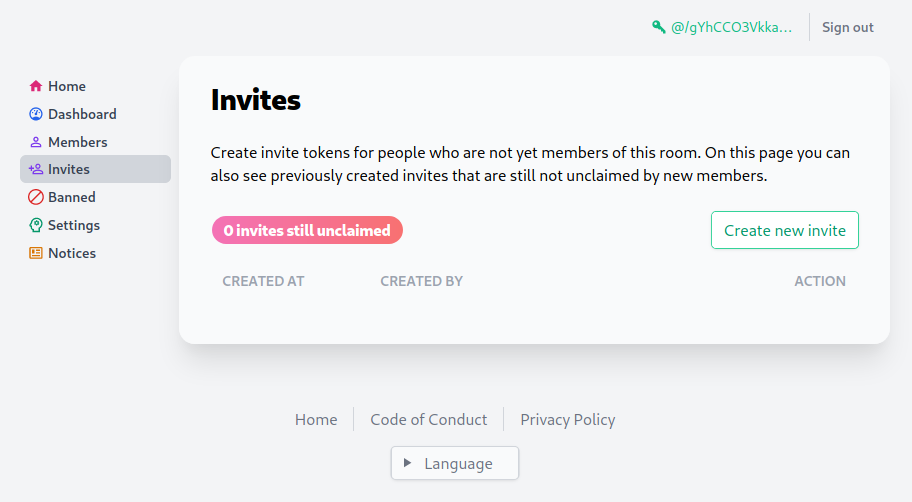The width and height of the screenshot is (912, 502).
Task: Open the Language selector
Action: click(x=455, y=463)
